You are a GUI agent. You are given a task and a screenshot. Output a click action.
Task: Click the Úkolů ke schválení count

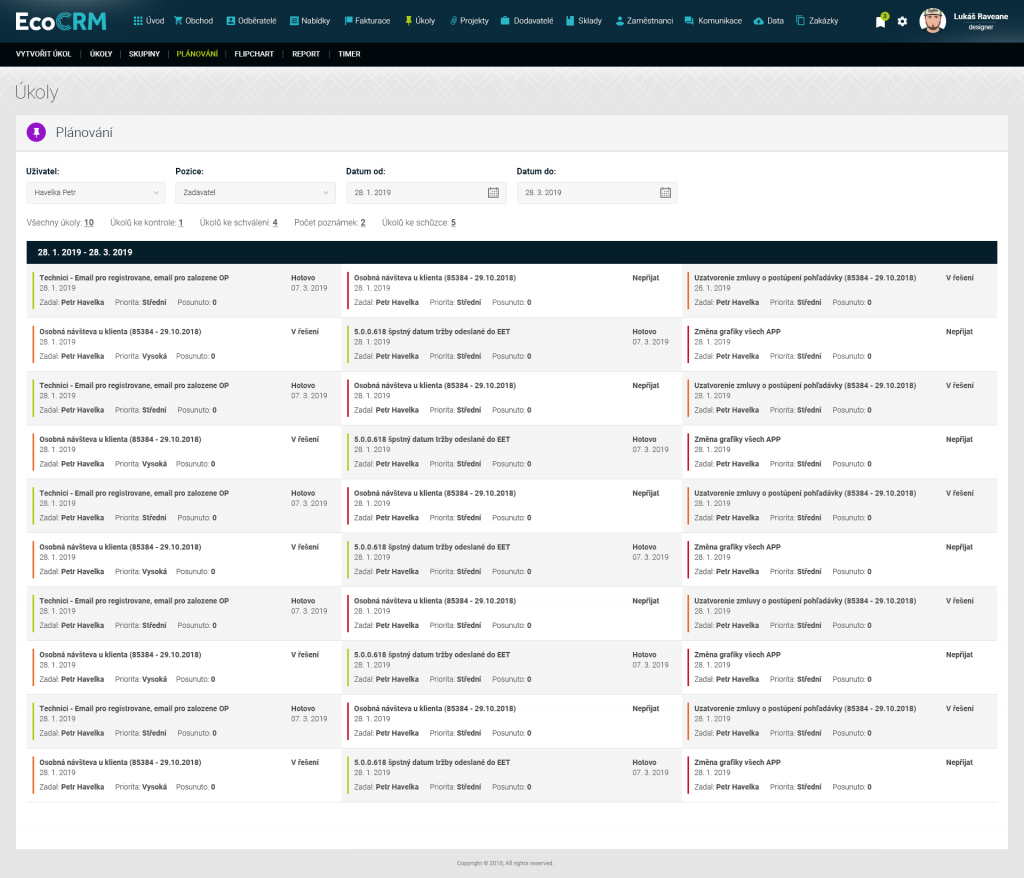[x=275, y=223]
